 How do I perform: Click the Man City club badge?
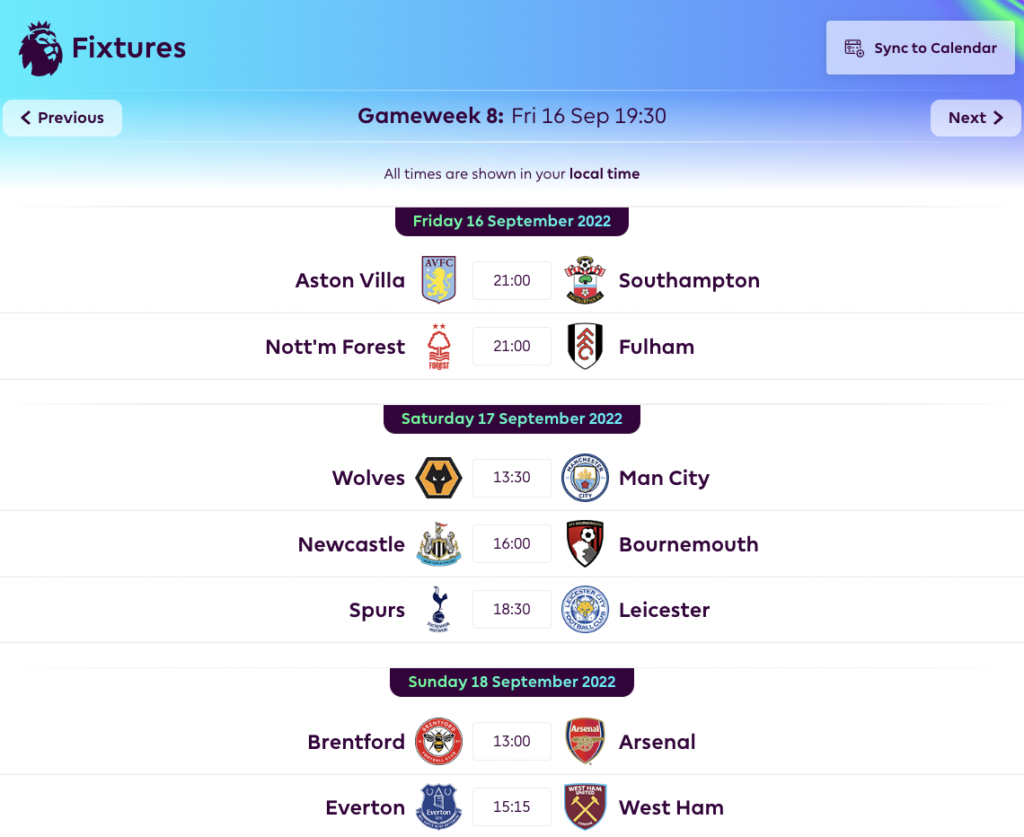pos(585,478)
